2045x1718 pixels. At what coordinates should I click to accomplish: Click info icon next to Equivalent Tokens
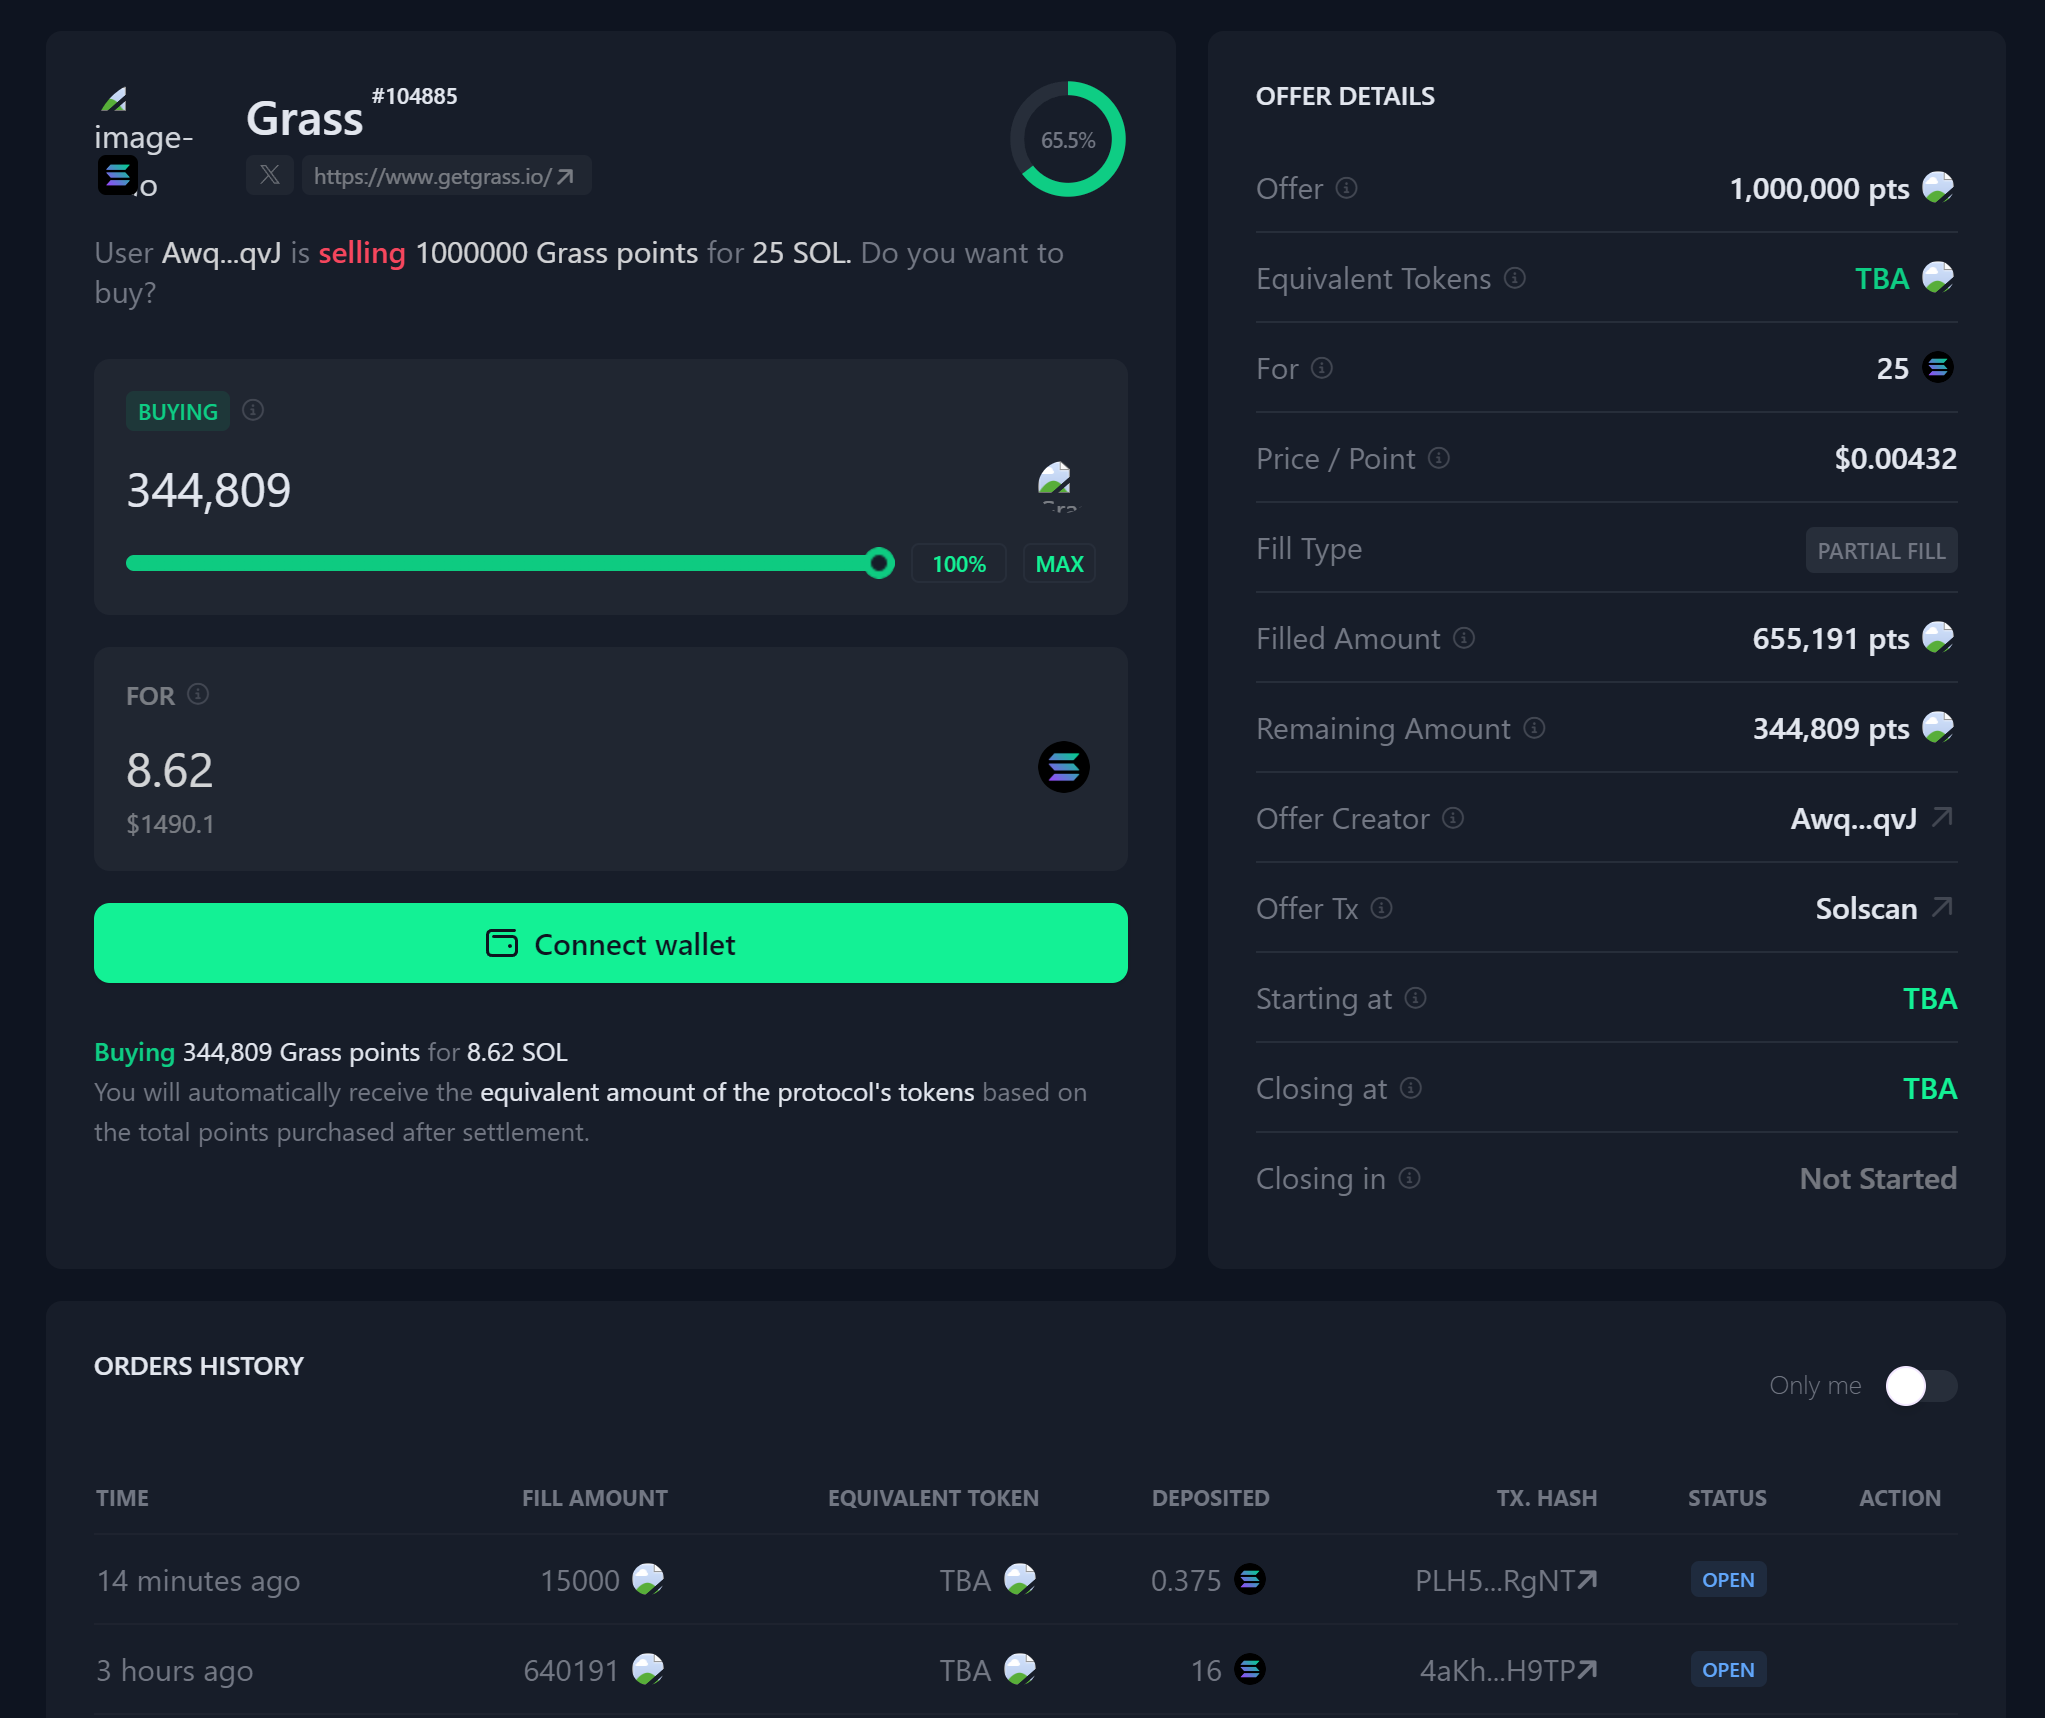[x=1514, y=278]
